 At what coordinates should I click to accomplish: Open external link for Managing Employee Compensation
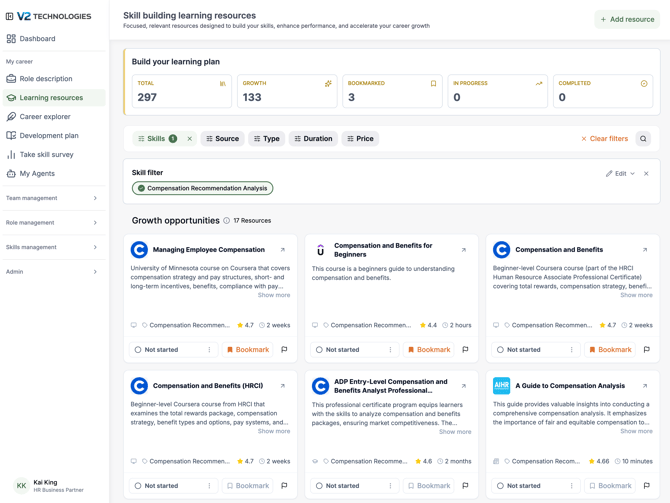coord(282,250)
